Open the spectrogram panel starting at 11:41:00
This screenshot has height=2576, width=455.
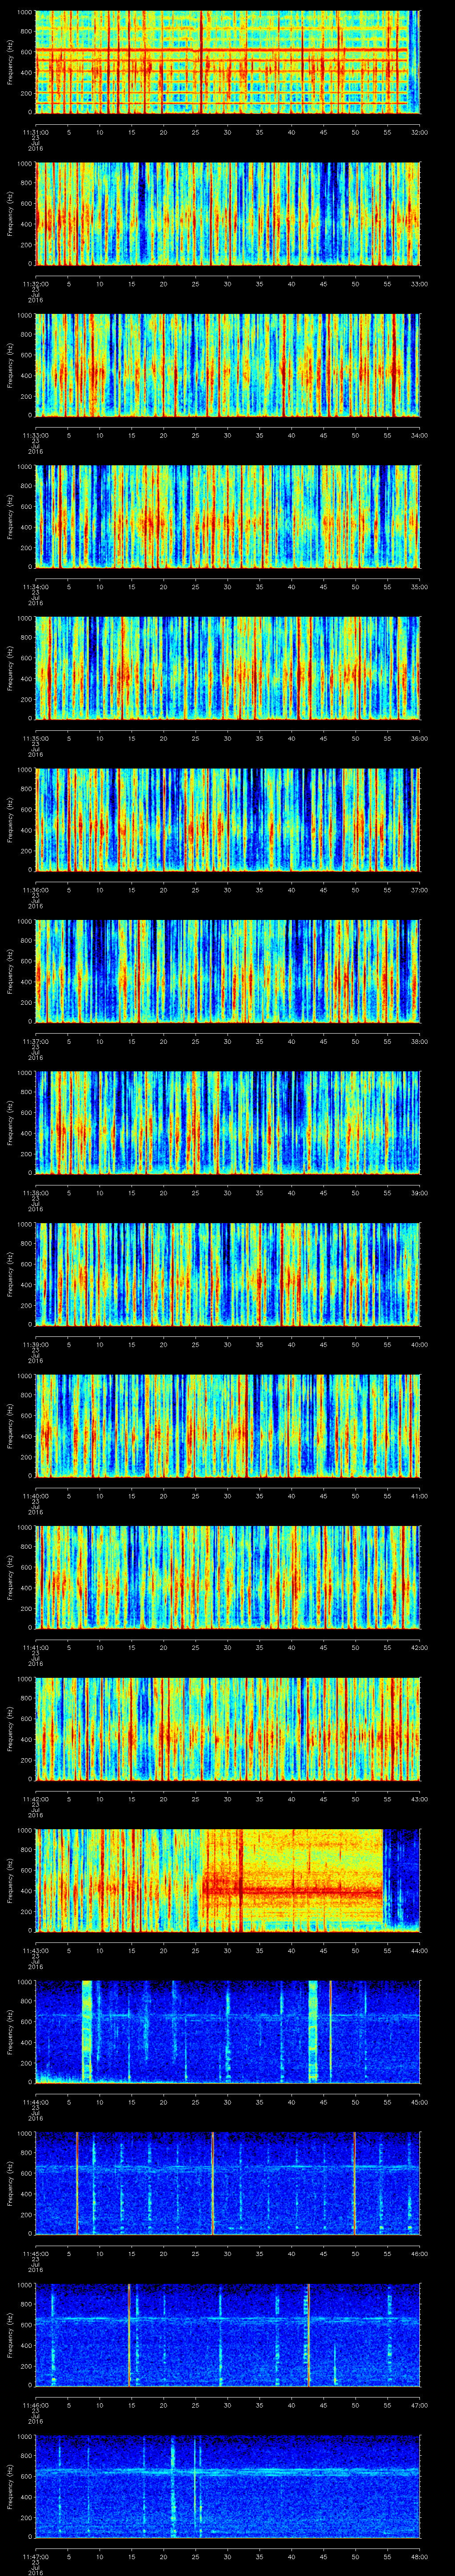pyautogui.click(x=228, y=1578)
